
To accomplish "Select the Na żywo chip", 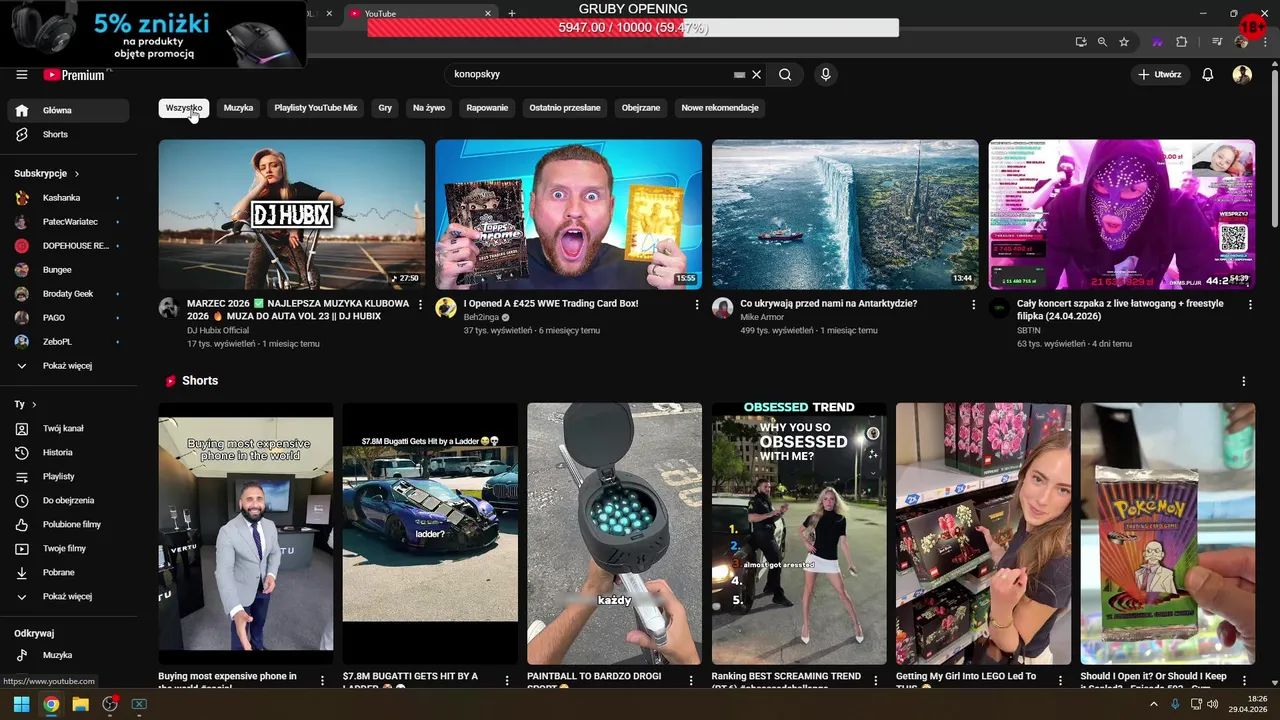I will (429, 108).
